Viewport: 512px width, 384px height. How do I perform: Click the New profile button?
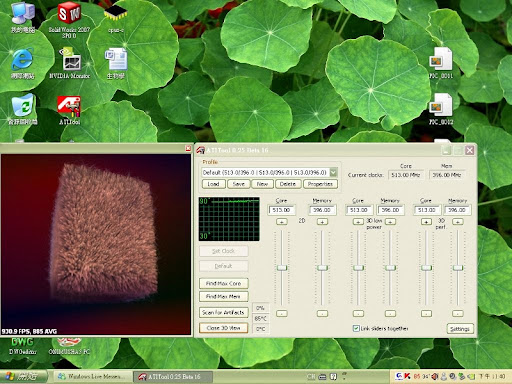point(262,184)
